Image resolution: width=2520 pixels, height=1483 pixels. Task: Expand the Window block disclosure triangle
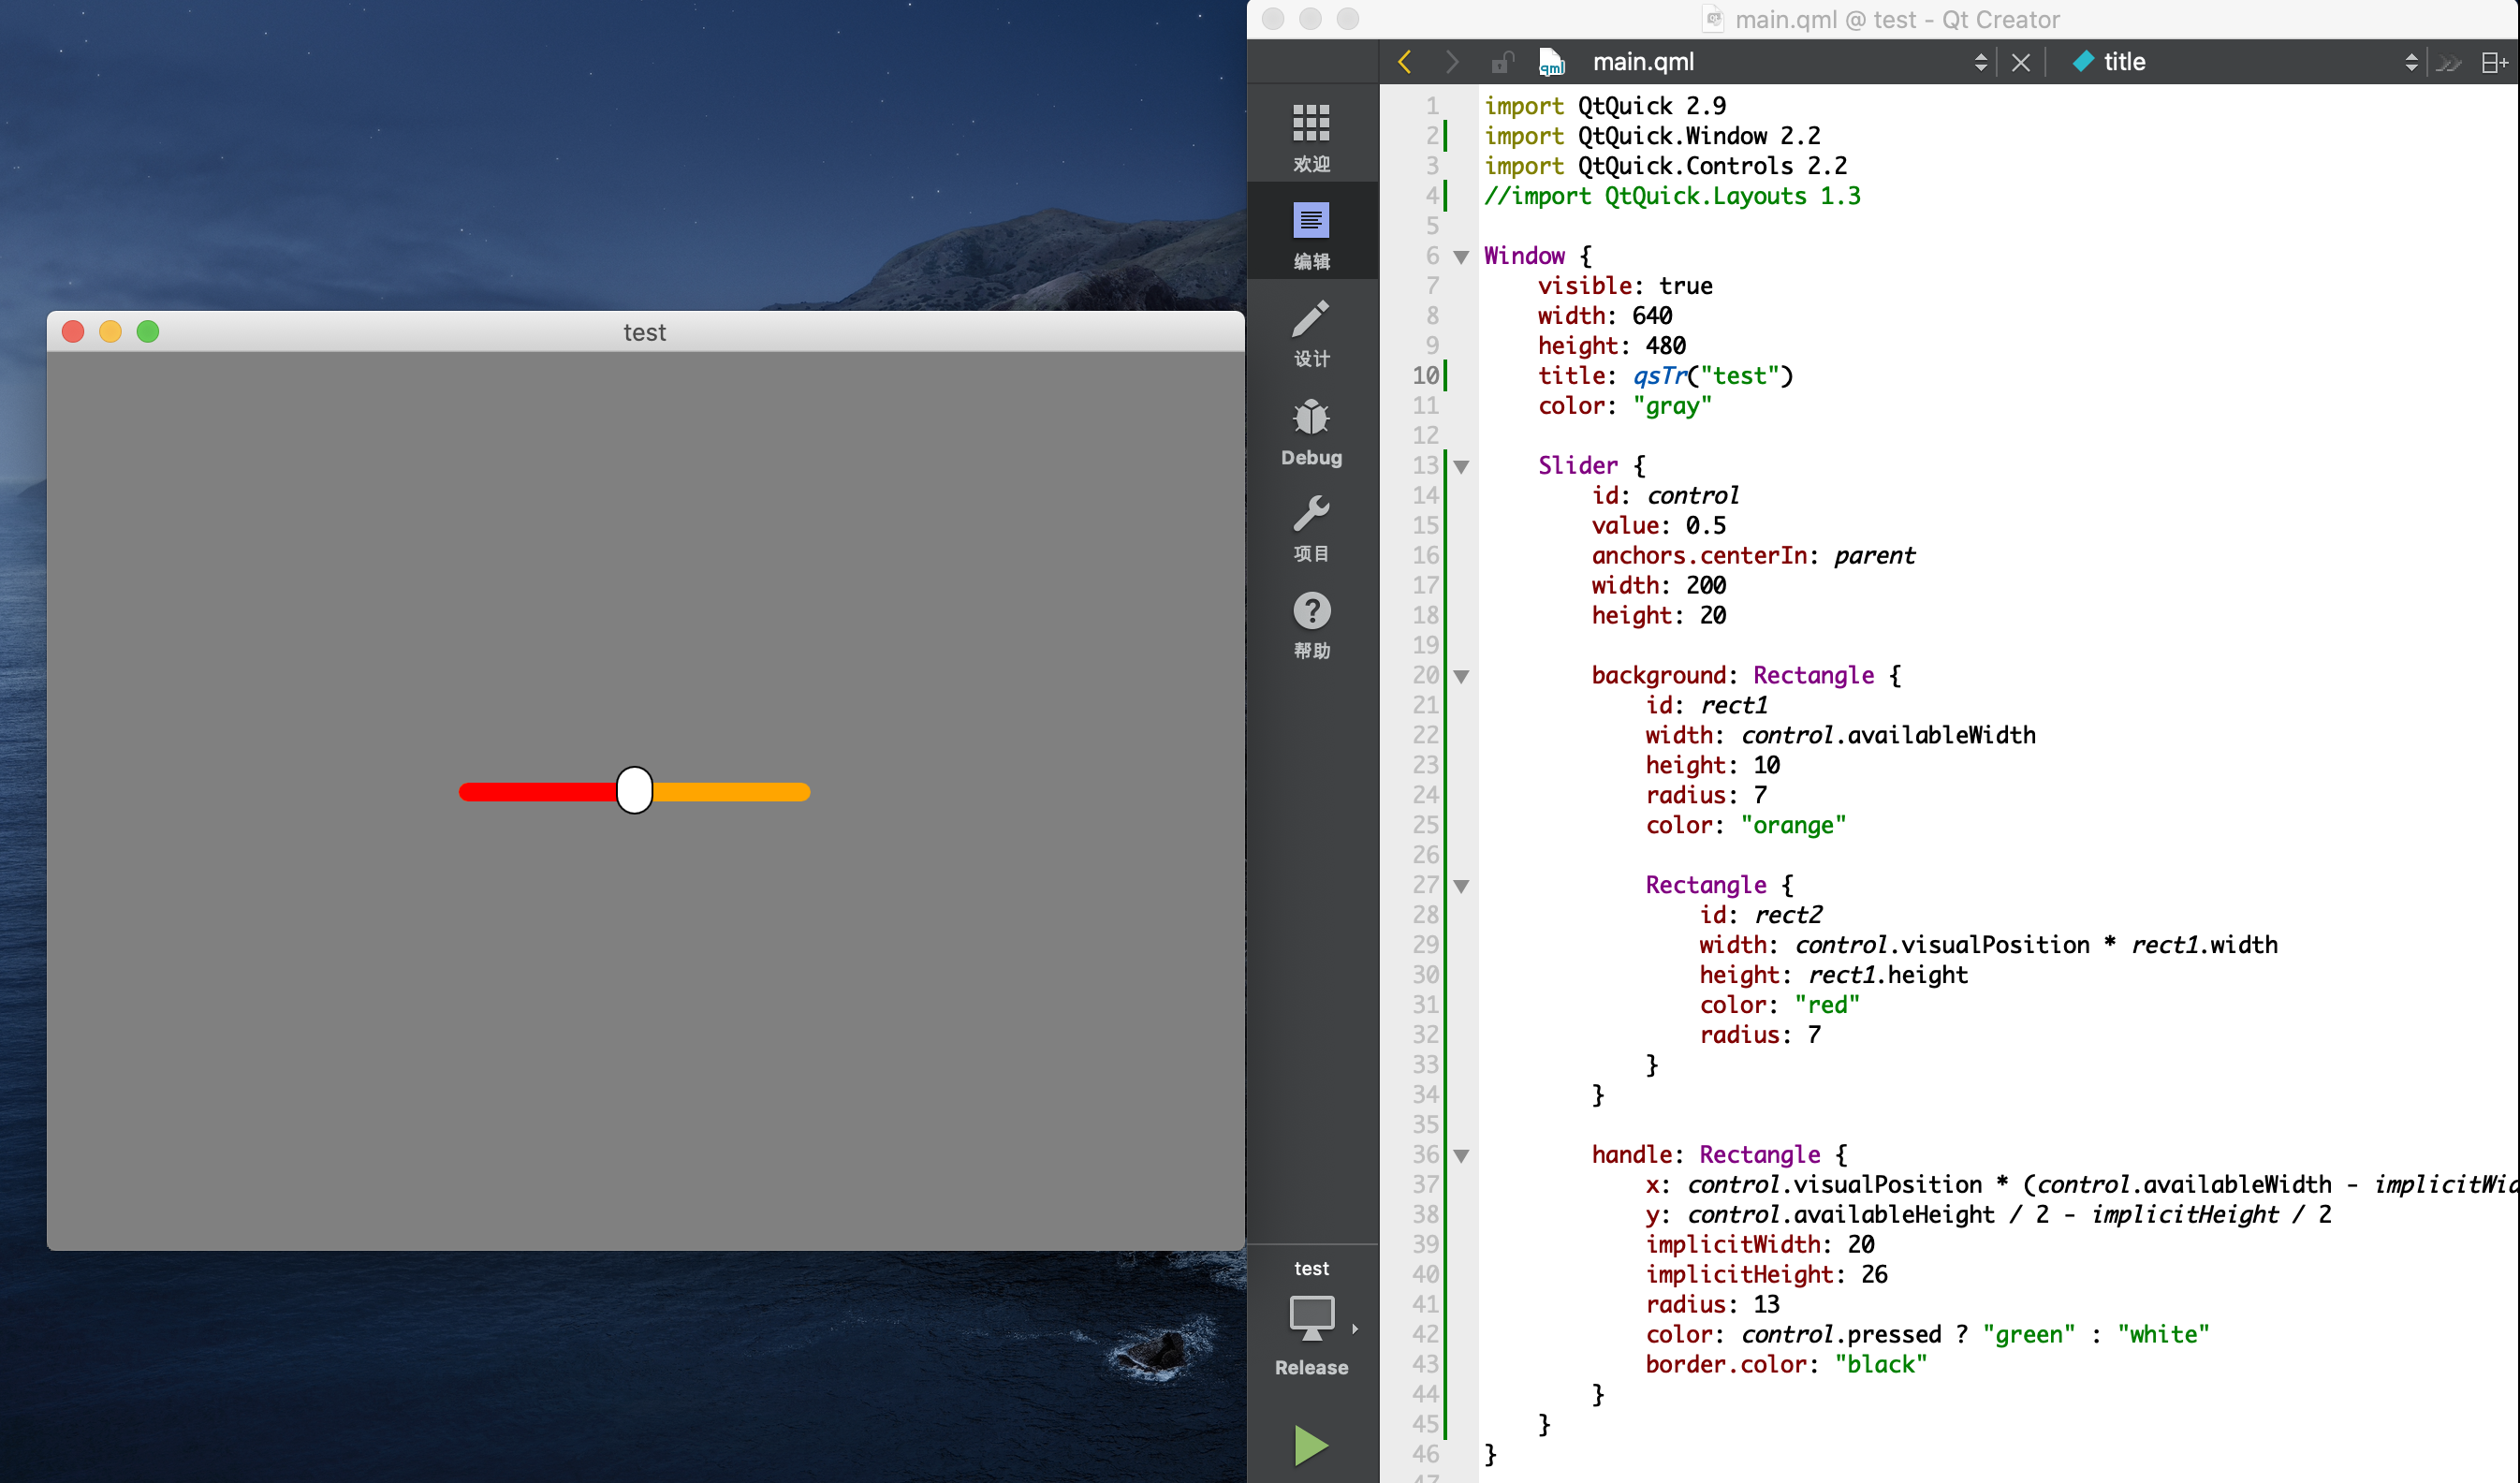1465,256
